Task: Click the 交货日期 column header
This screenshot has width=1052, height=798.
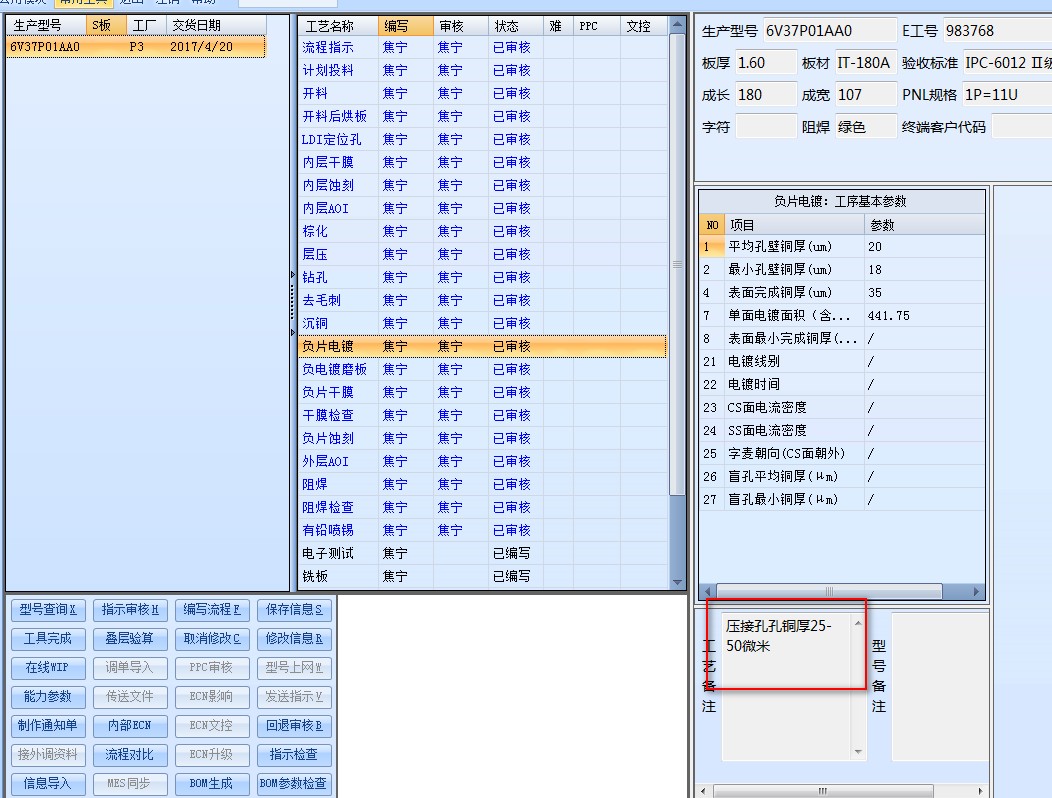Action: point(216,26)
